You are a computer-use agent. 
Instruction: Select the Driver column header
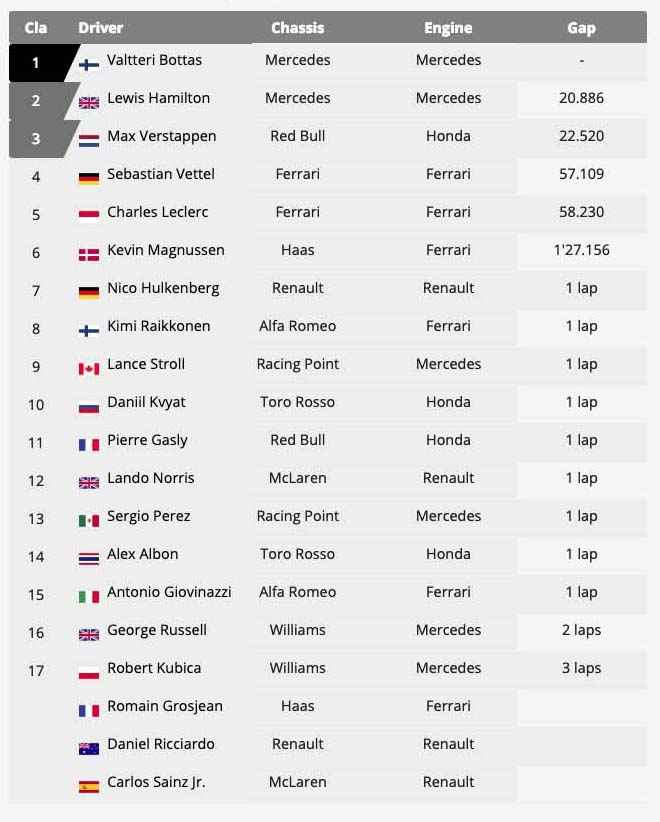click(101, 28)
